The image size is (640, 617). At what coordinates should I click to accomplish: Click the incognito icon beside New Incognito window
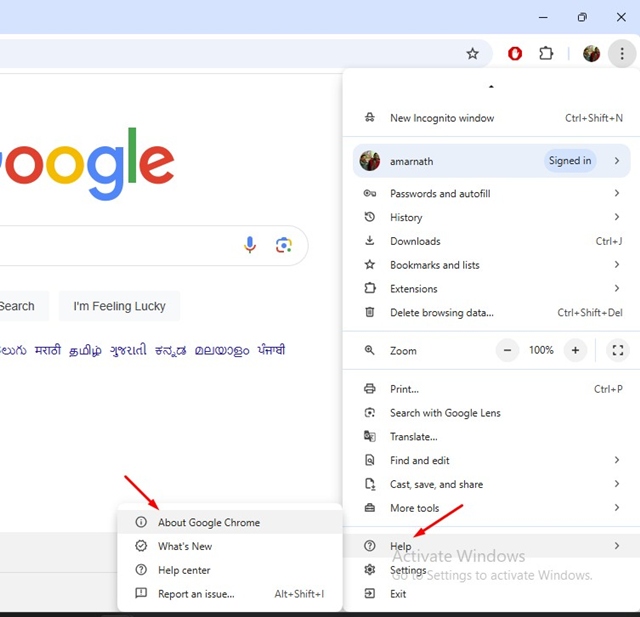click(370, 118)
